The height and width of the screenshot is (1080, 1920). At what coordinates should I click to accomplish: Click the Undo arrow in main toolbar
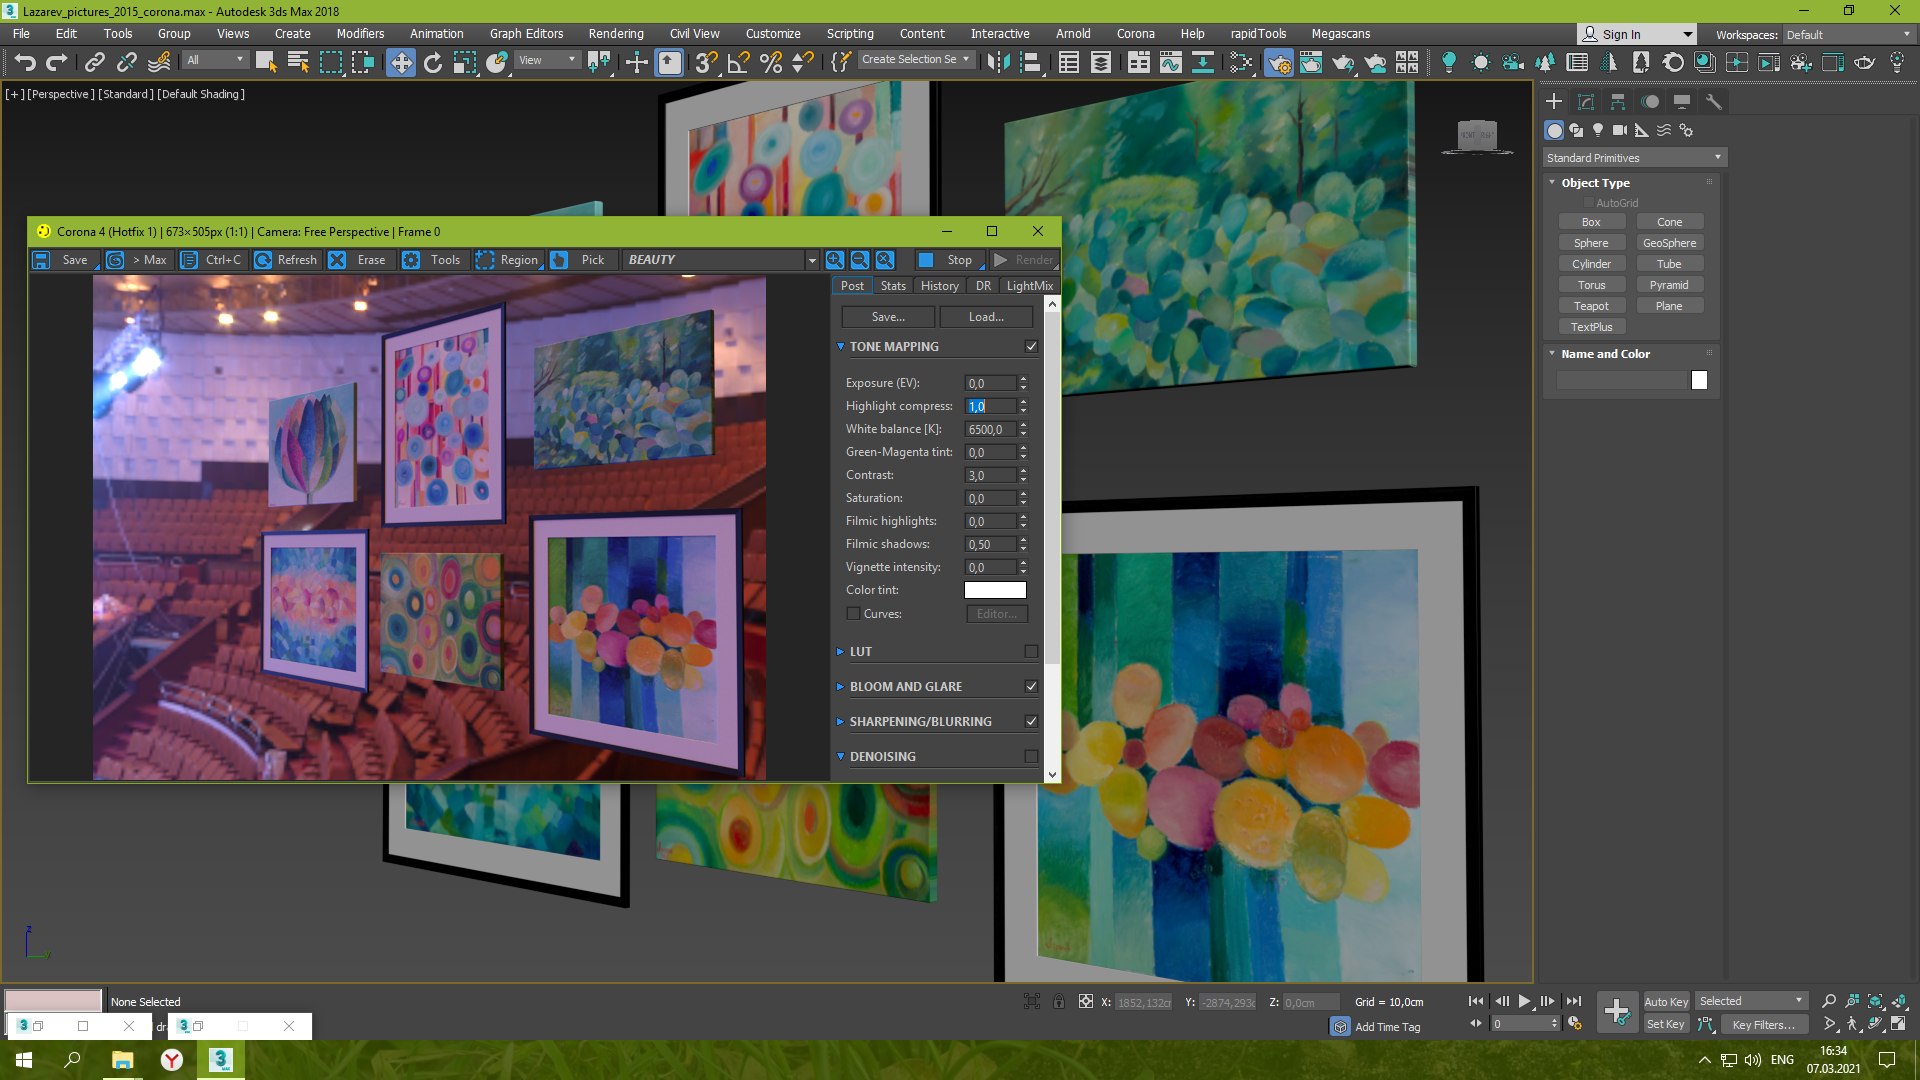click(25, 62)
